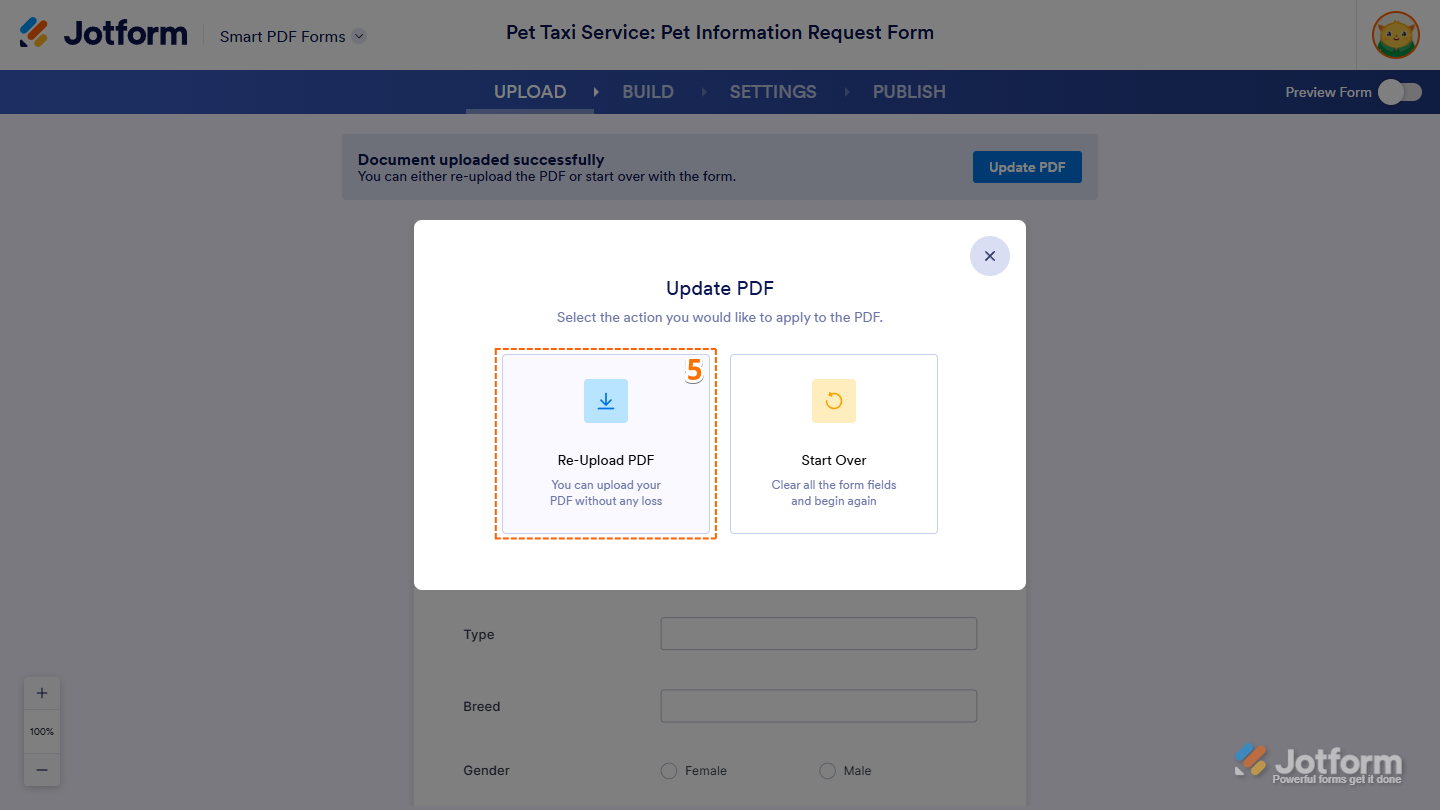Click the Type input field

pos(818,634)
